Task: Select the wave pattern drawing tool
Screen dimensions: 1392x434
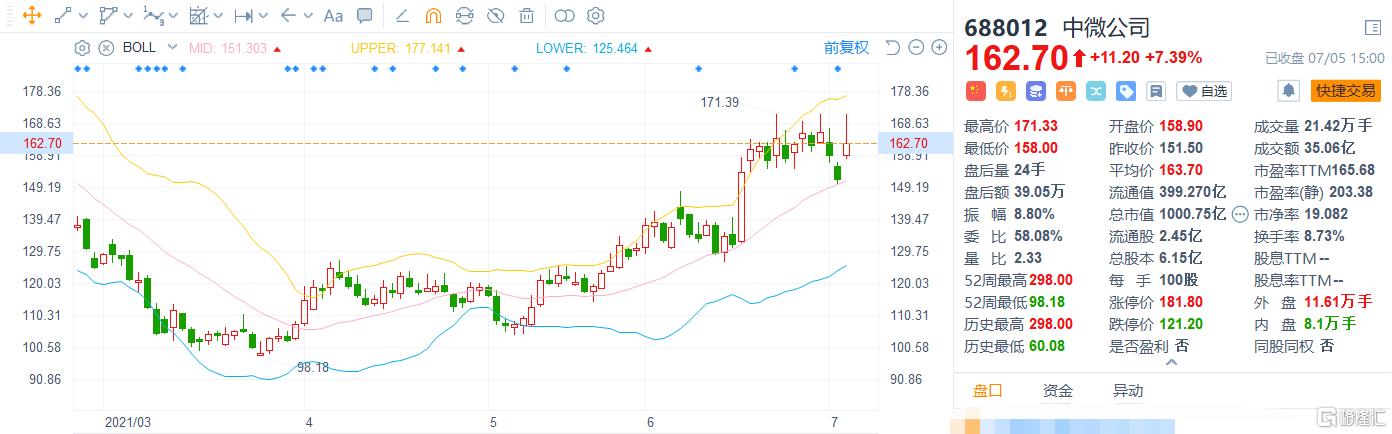Action: [x=153, y=15]
